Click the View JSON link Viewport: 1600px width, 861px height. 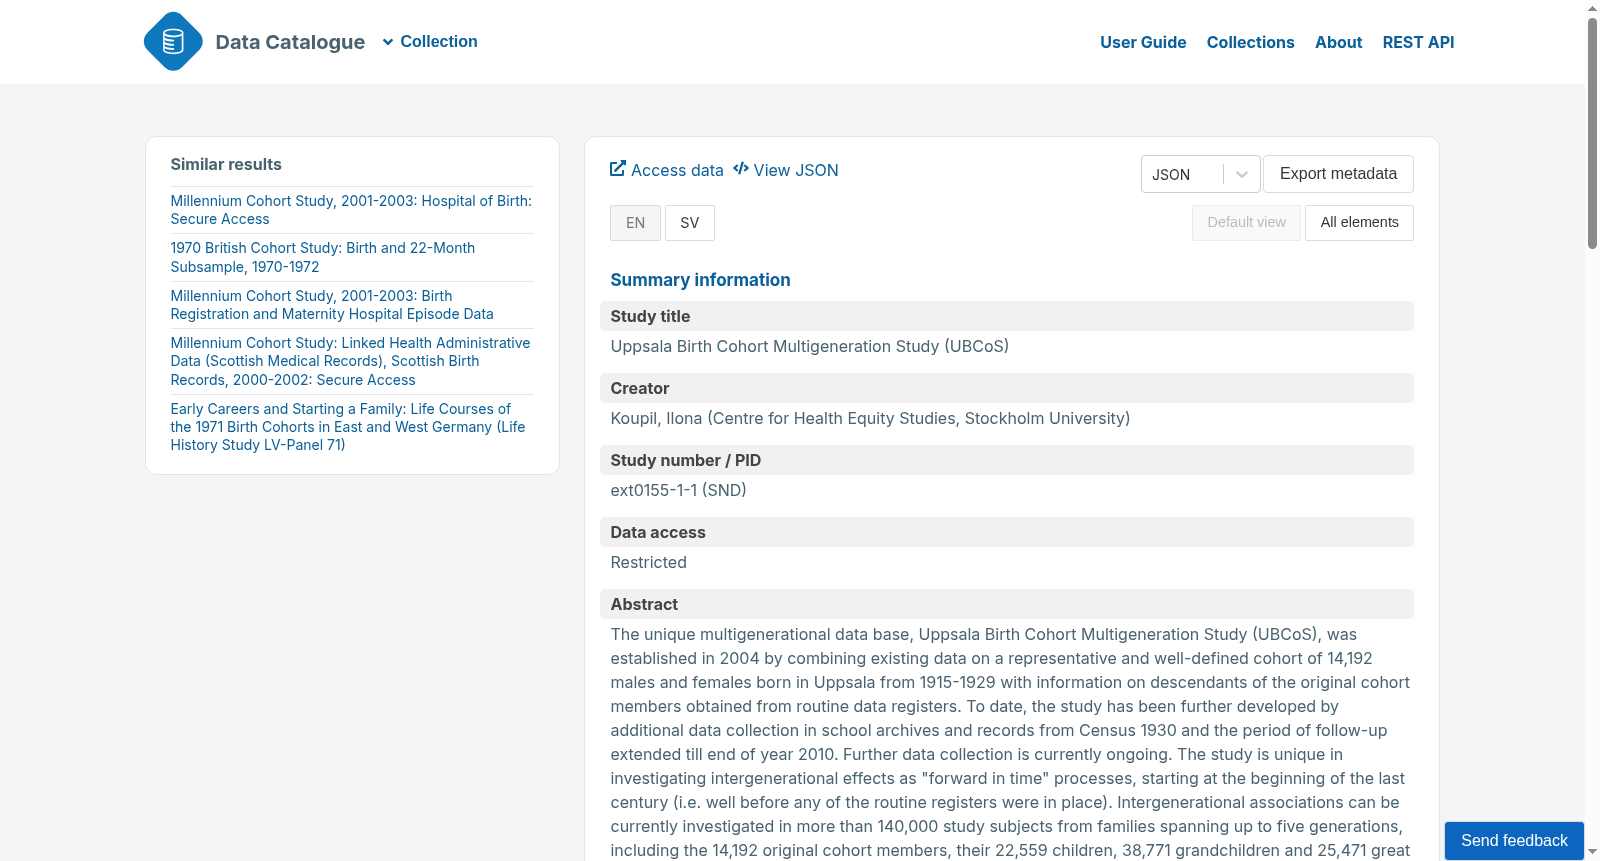(x=786, y=170)
